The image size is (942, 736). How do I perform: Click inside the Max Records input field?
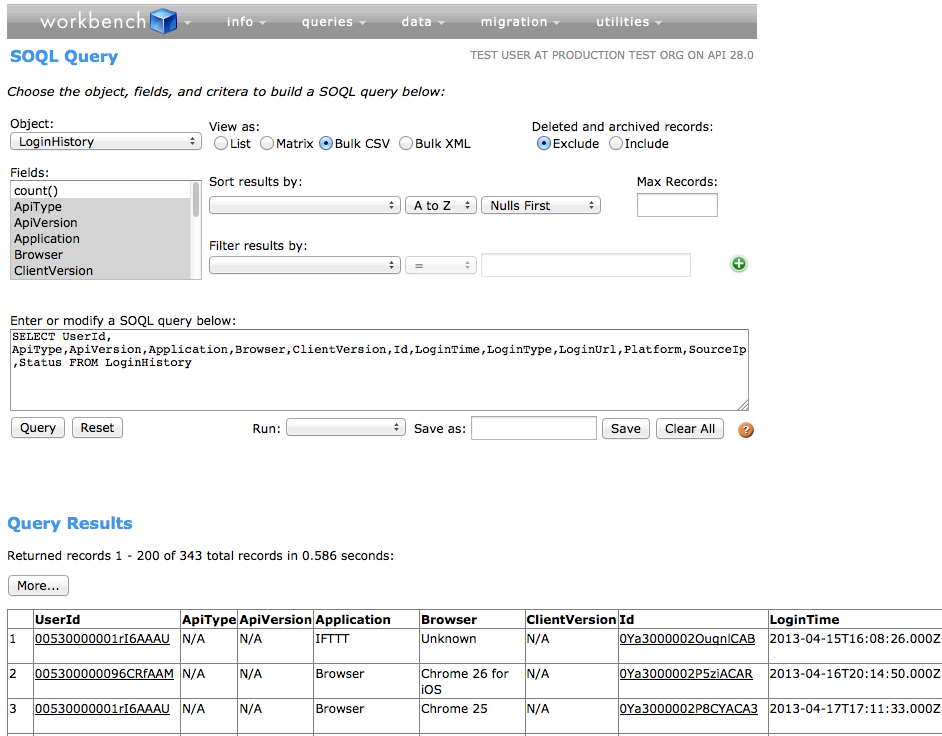coord(677,204)
